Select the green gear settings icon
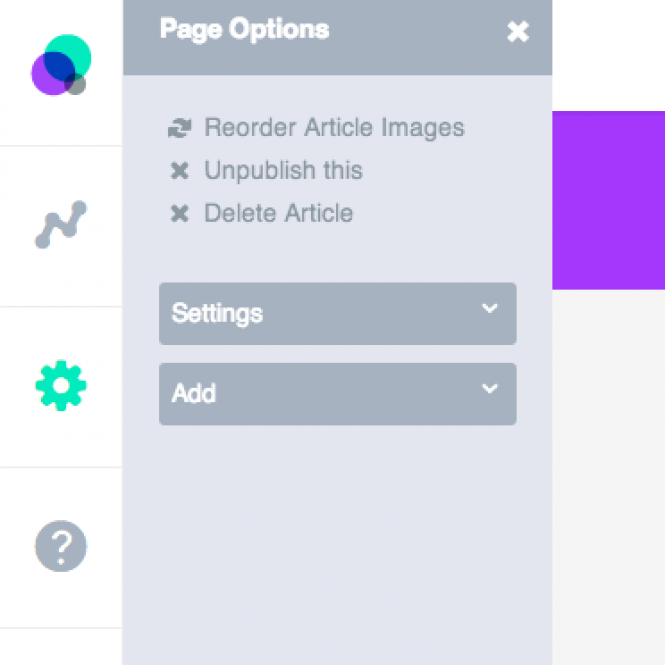This screenshot has height=665, width=665. pos(61,385)
